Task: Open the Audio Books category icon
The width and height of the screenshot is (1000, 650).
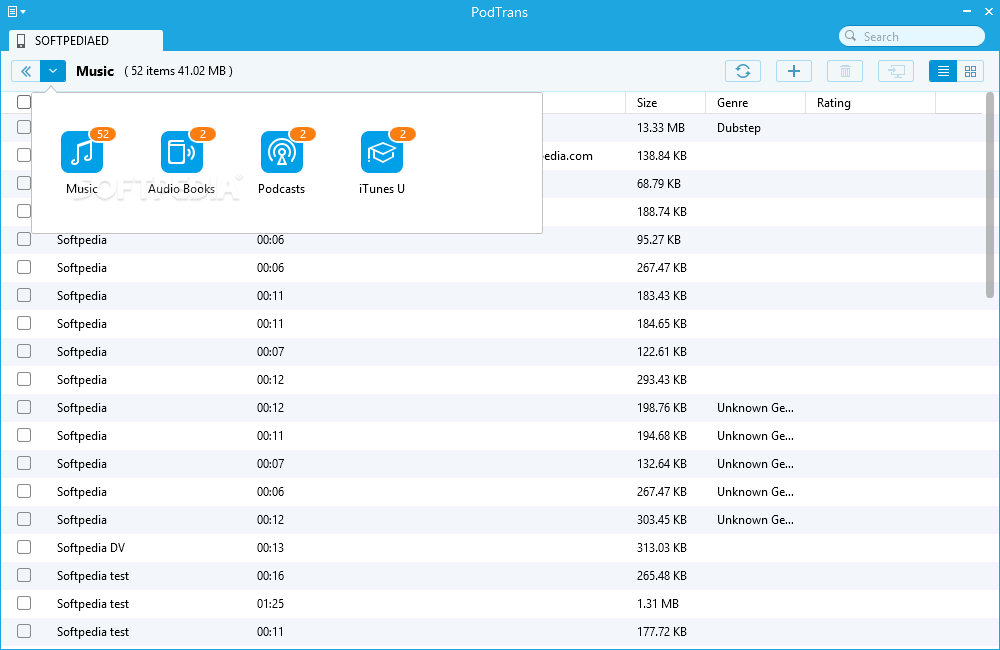Action: click(182, 152)
